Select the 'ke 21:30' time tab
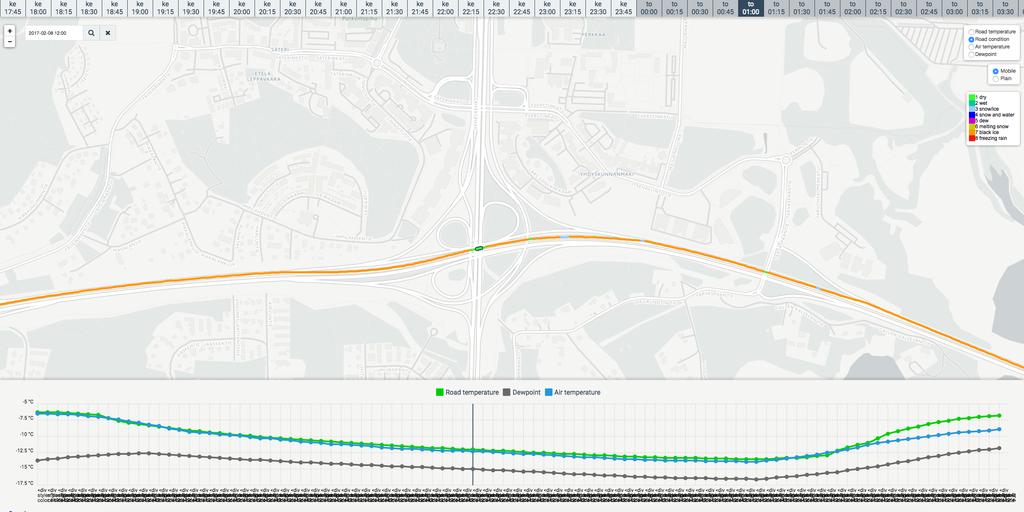 pyautogui.click(x=394, y=8)
